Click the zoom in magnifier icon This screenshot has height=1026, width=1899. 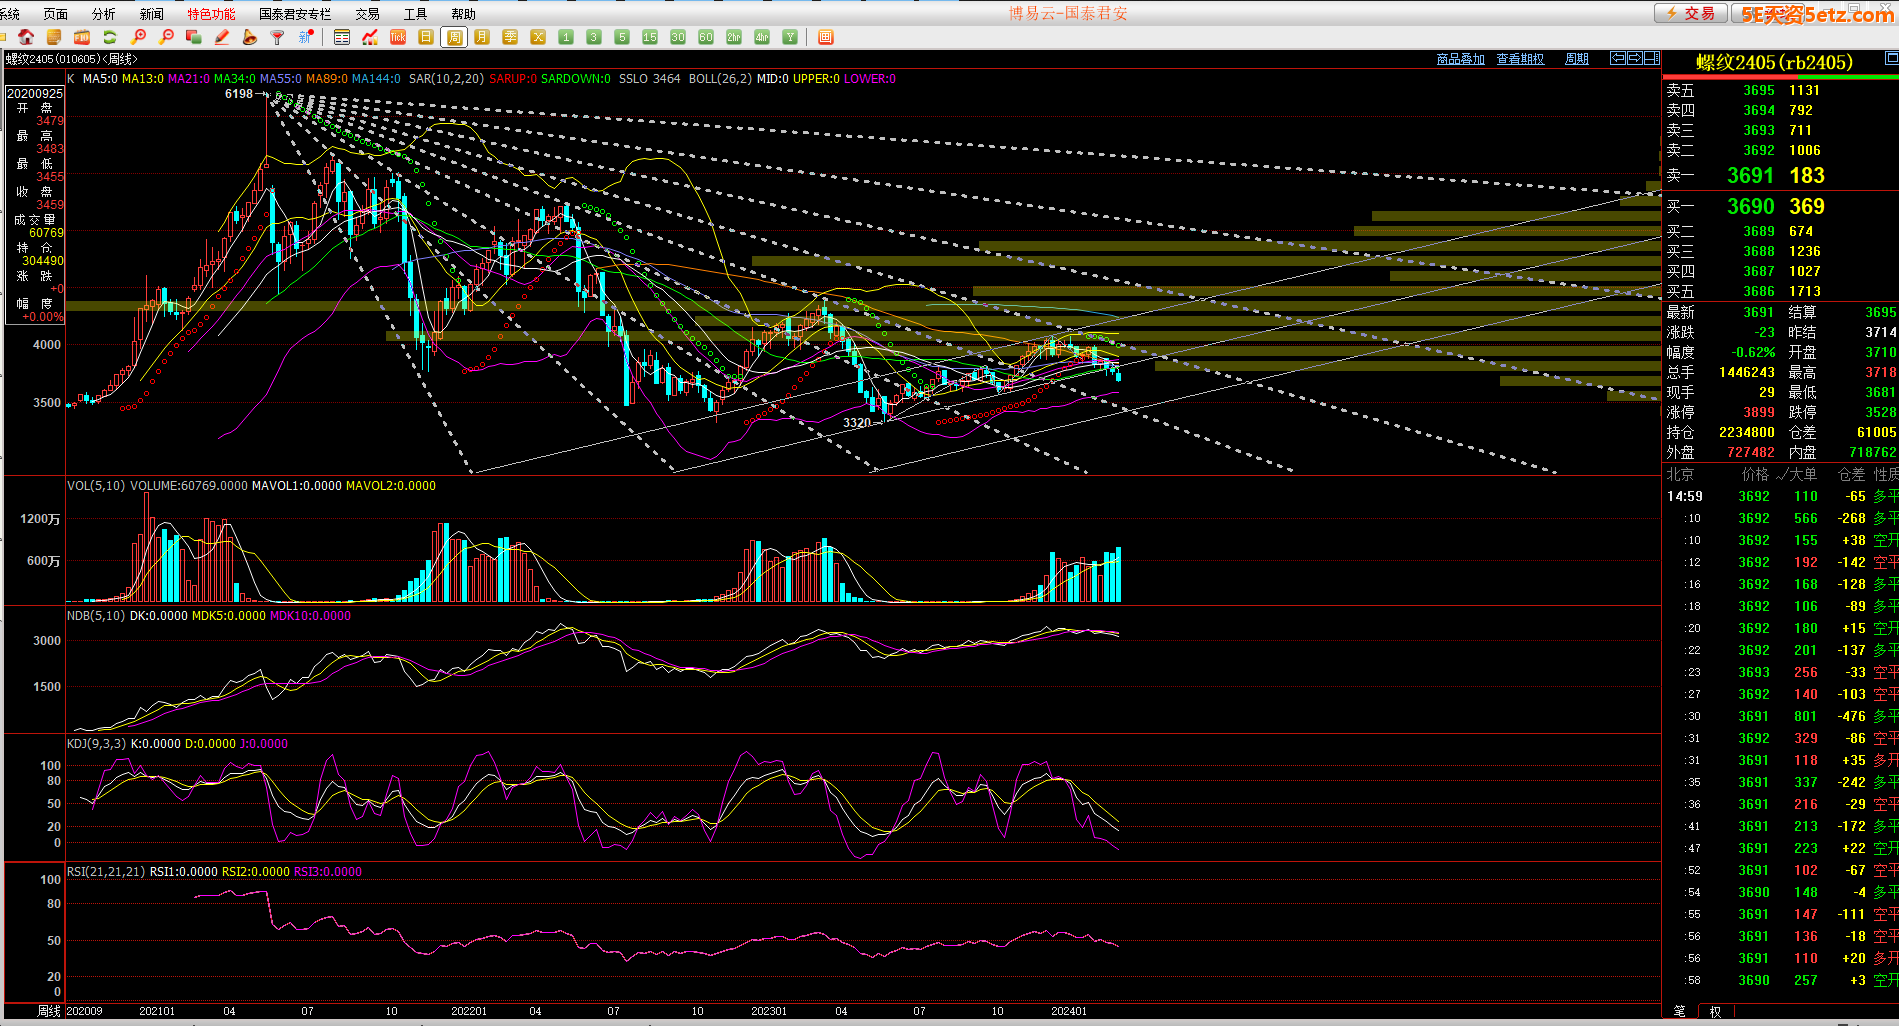pos(139,37)
